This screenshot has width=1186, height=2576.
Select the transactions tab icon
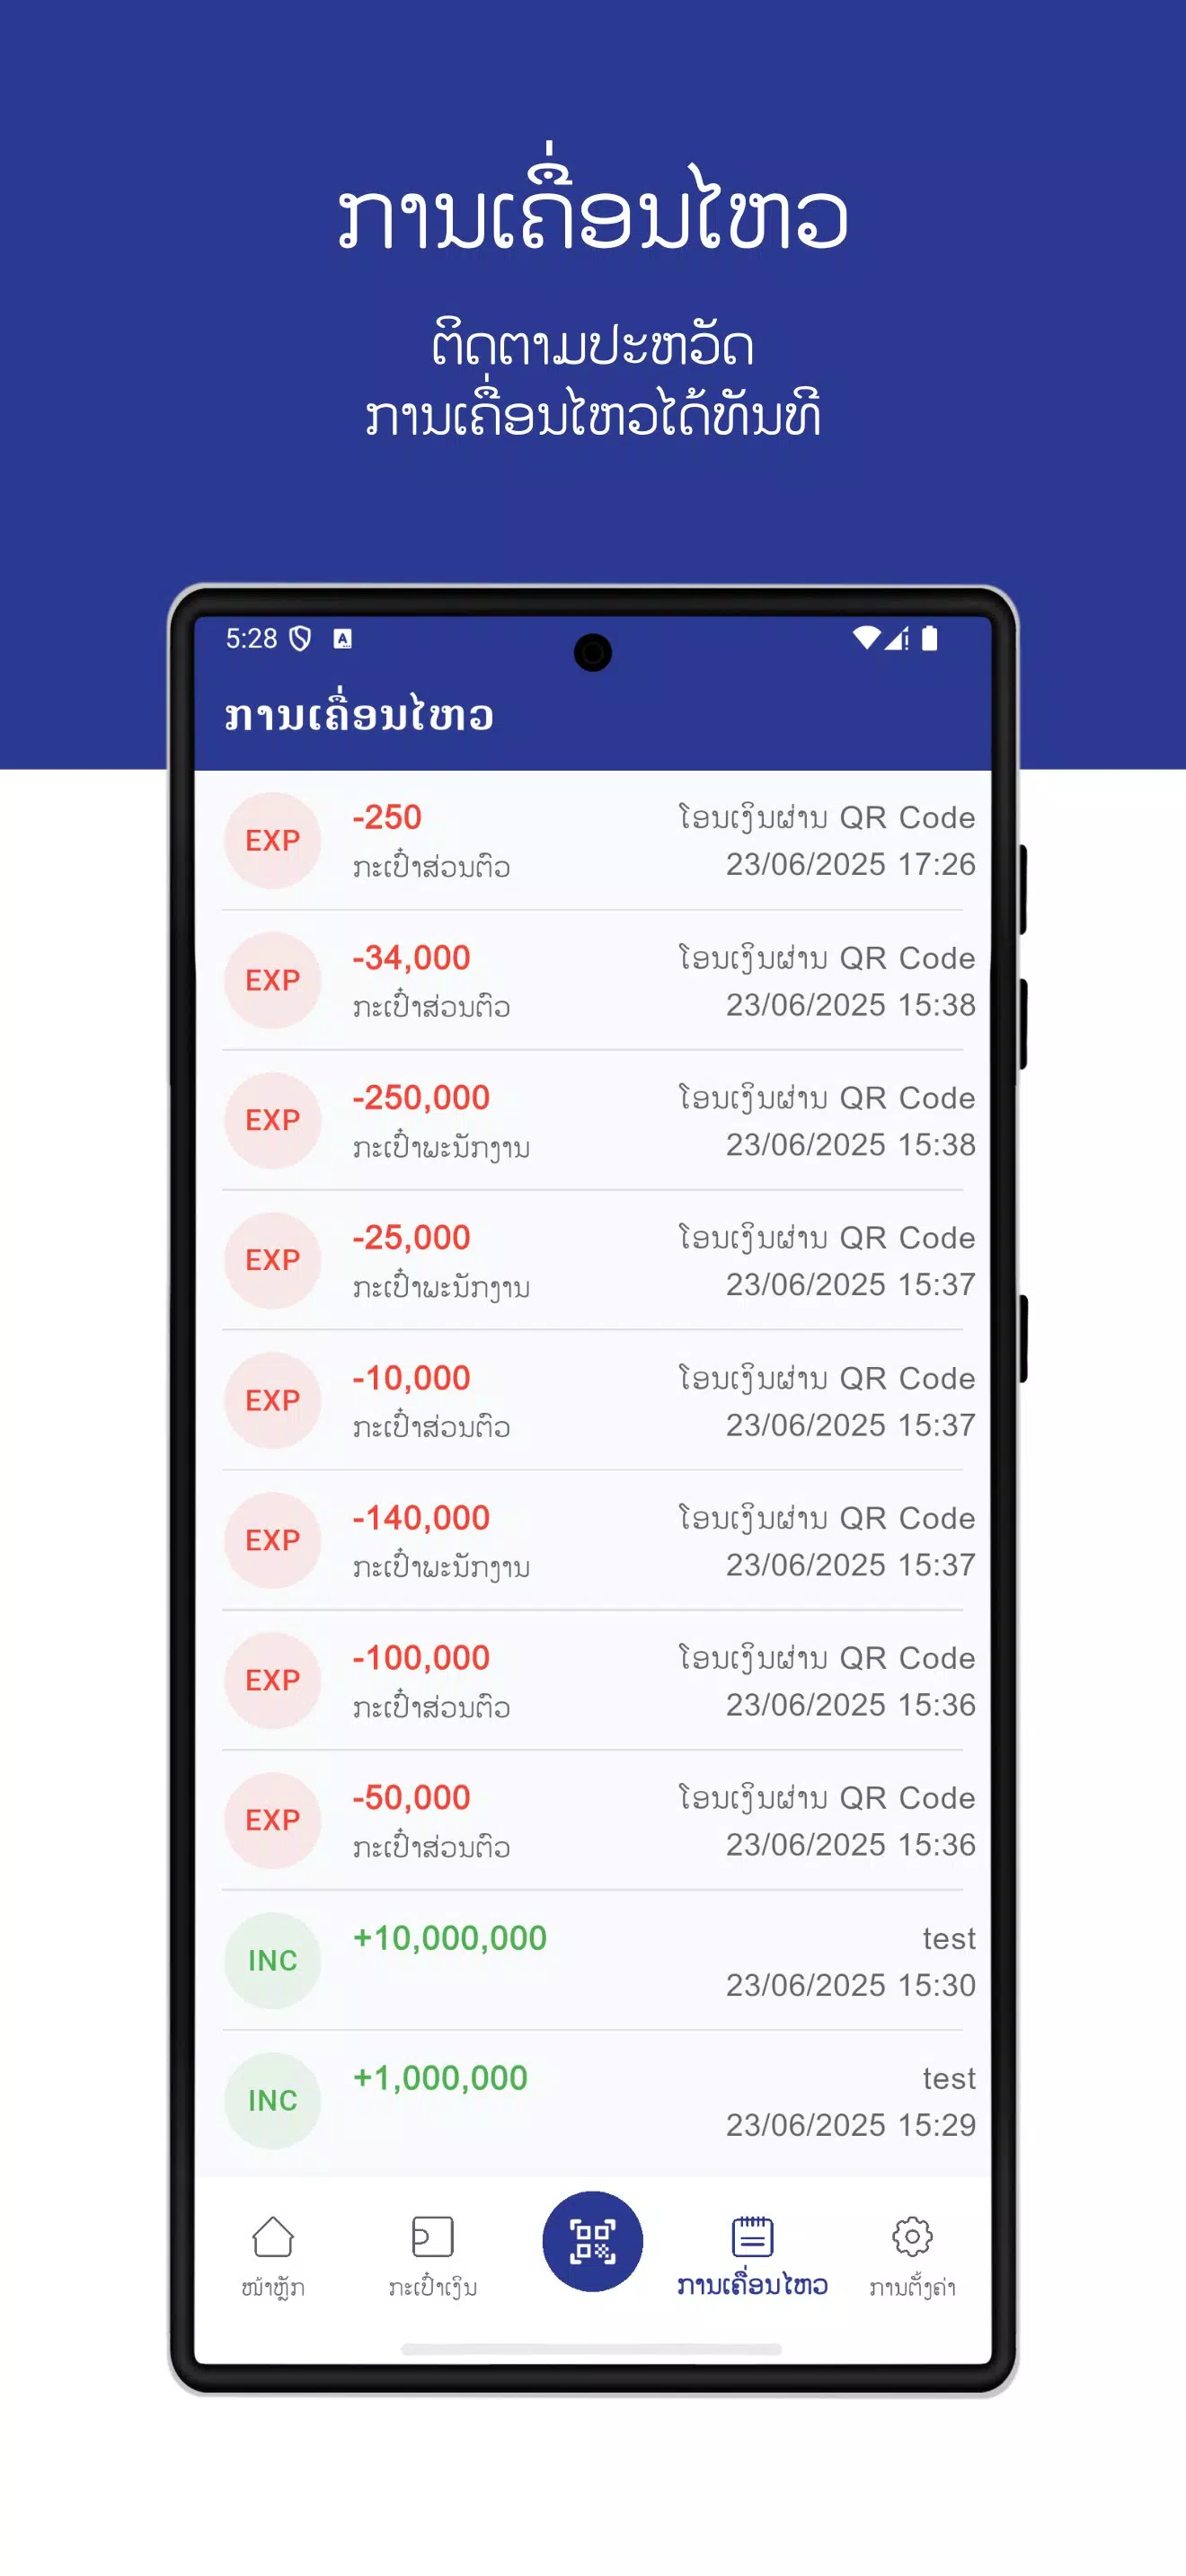(x=752, y=2237)
